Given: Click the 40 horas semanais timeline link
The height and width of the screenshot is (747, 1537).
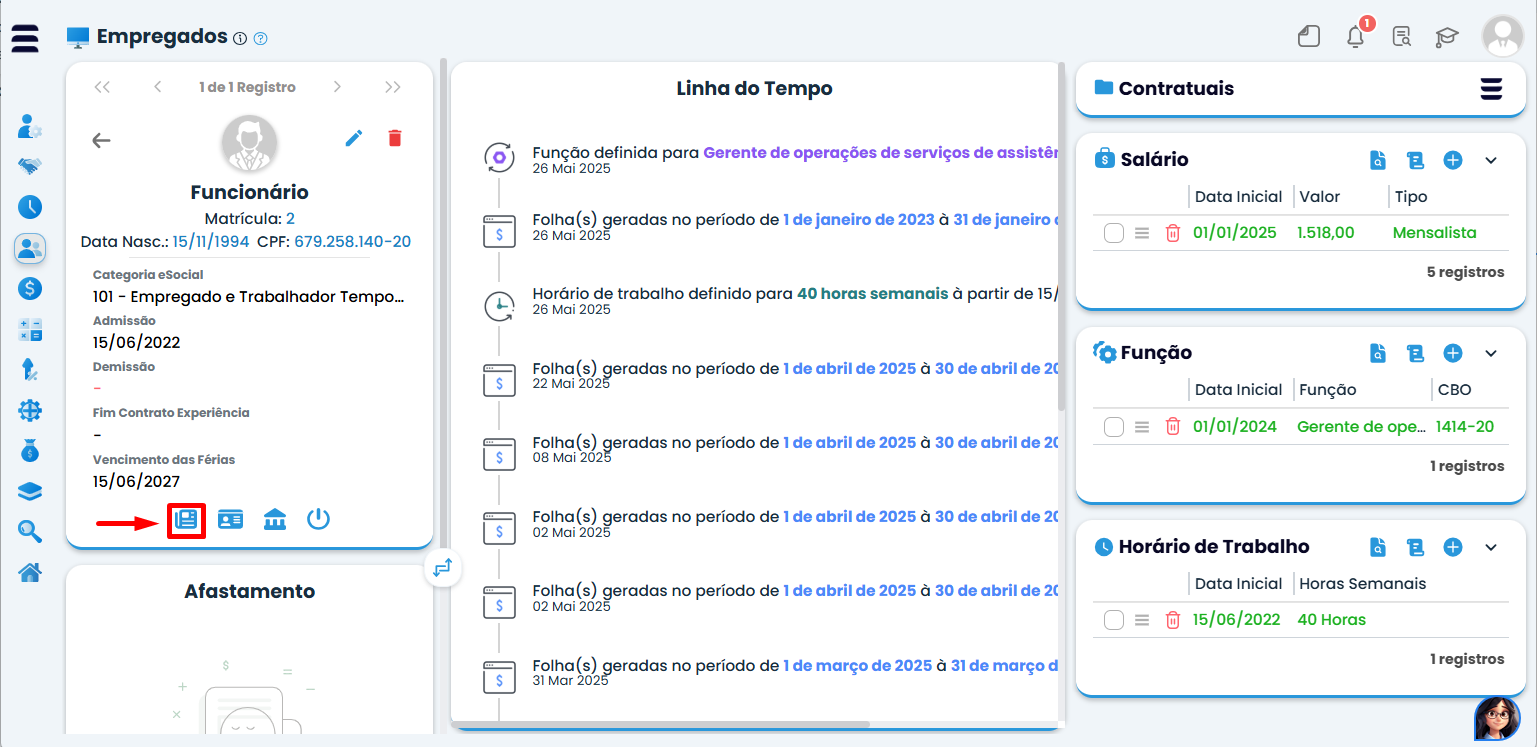Looking at the screenshot, I should [872, 294].
